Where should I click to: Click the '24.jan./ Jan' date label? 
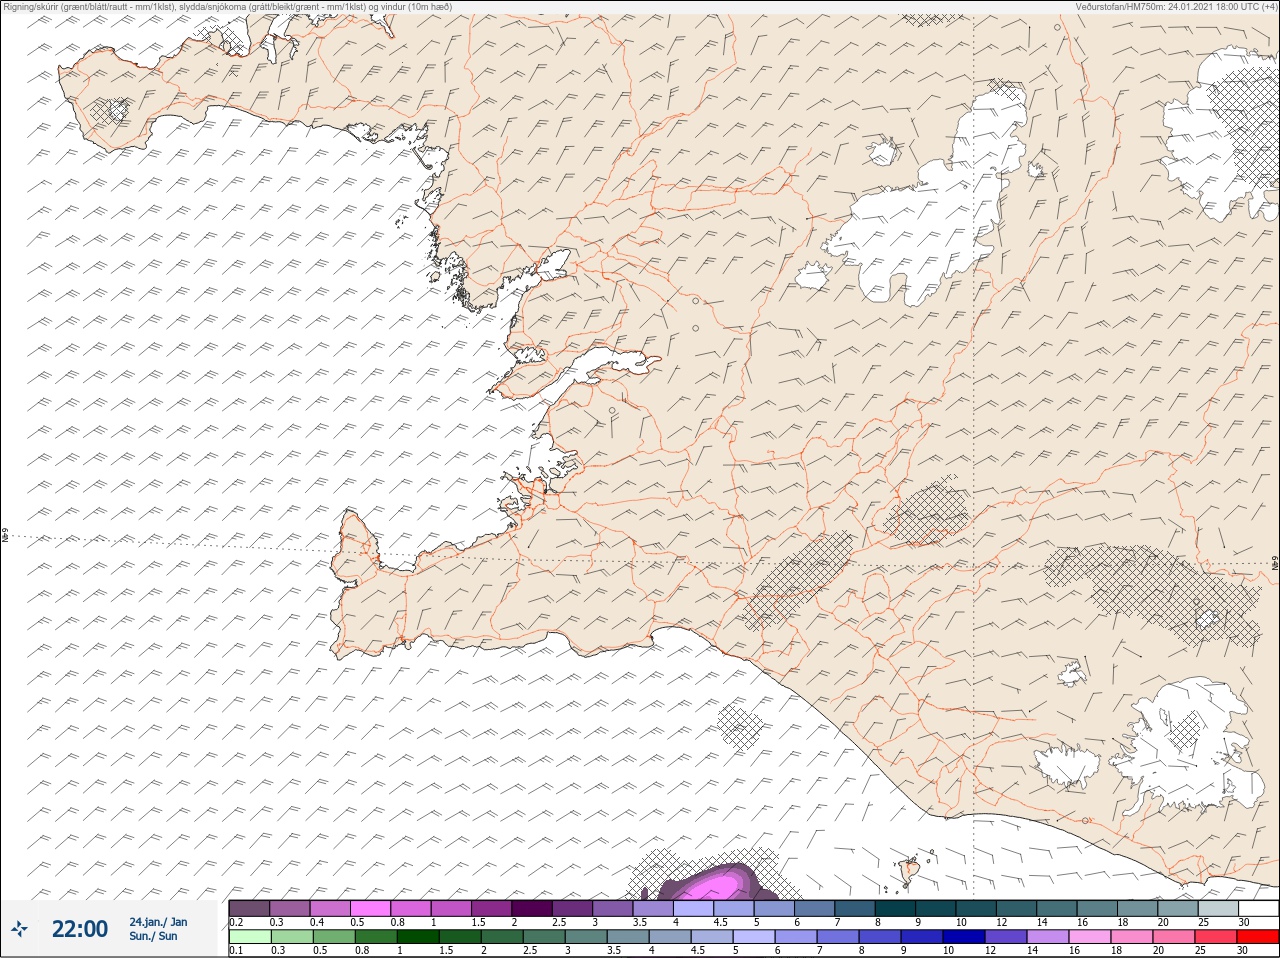158,922
